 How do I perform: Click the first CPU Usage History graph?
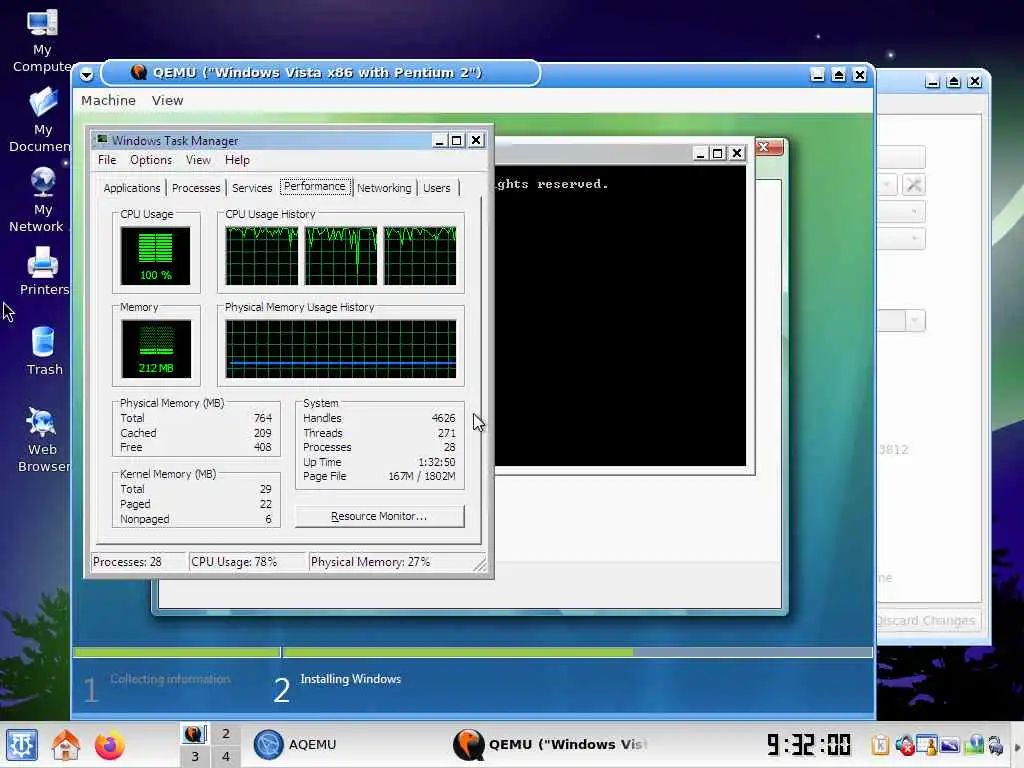(x=261, y=255)
